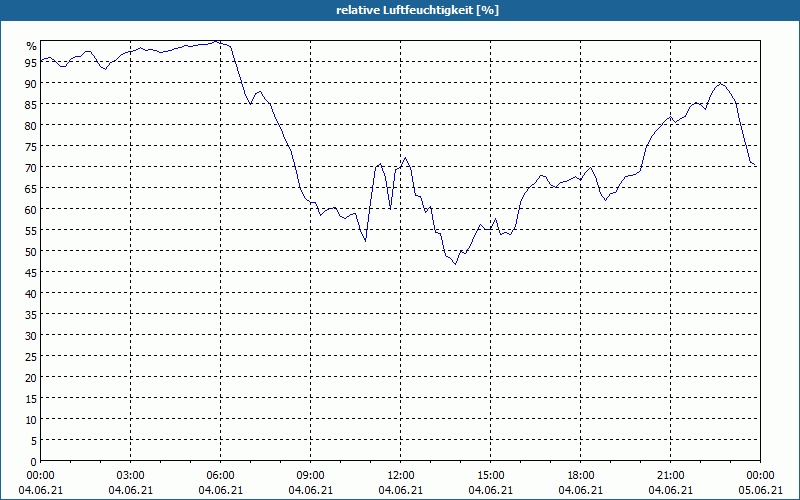Click the 05.06.21 date label
The width and height of the screenshot is (800, 500).
[760, 490]
